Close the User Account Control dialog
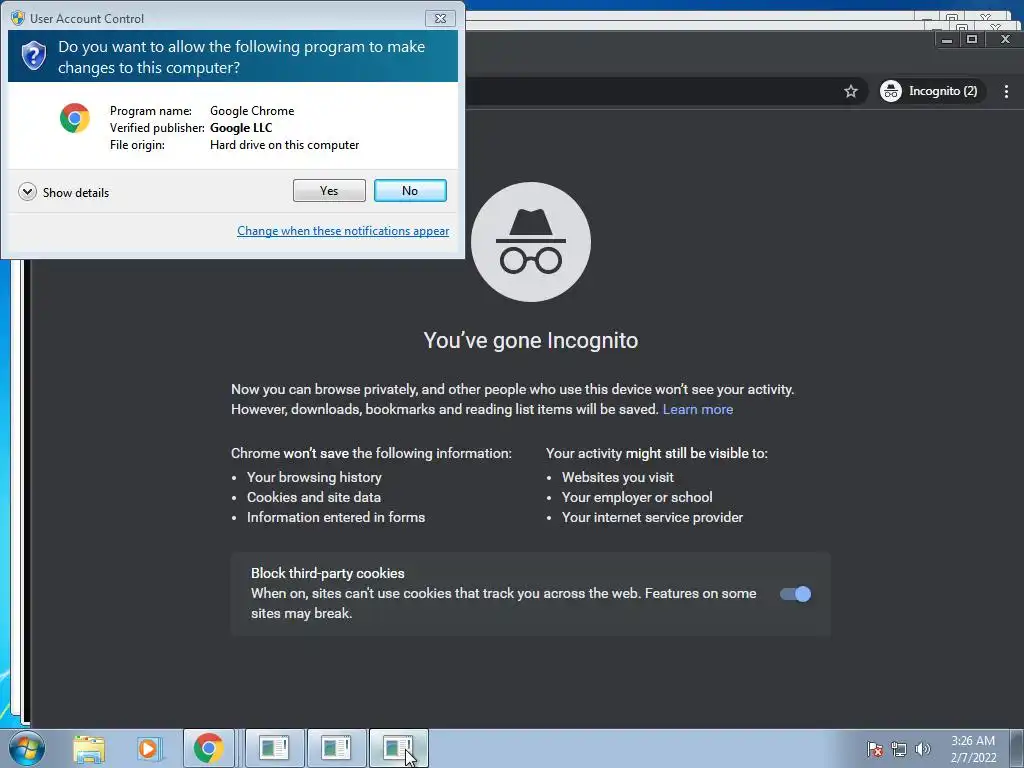Viewport: 1024px width, 768px height. click(x=440, y=18)
